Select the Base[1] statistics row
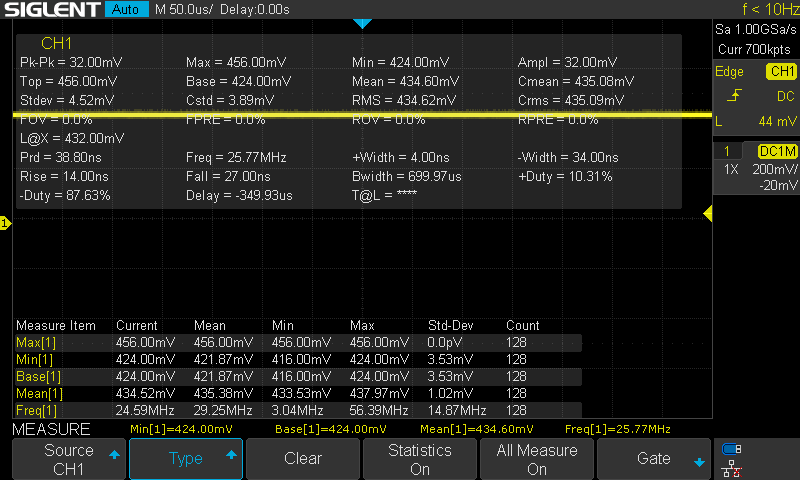800x480 pixels. [297, 376]
